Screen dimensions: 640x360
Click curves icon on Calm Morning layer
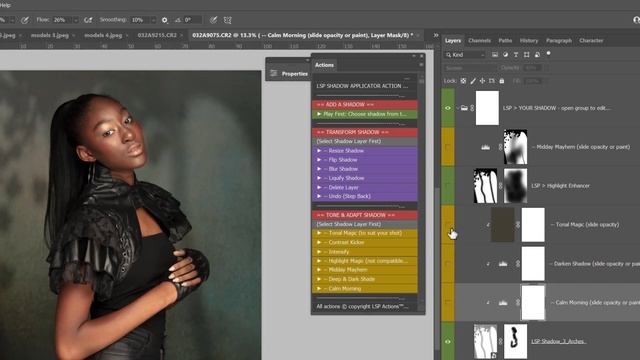coord(503,302)
